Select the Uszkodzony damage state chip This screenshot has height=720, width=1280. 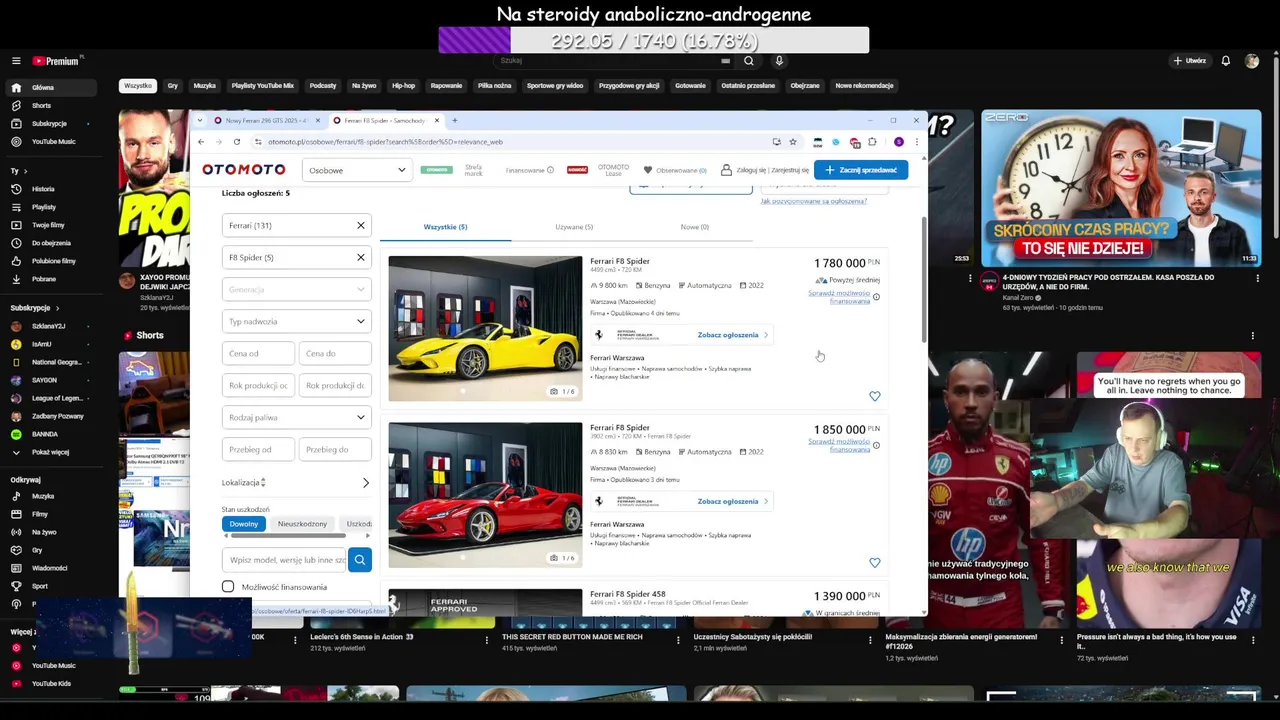(357, 524)
